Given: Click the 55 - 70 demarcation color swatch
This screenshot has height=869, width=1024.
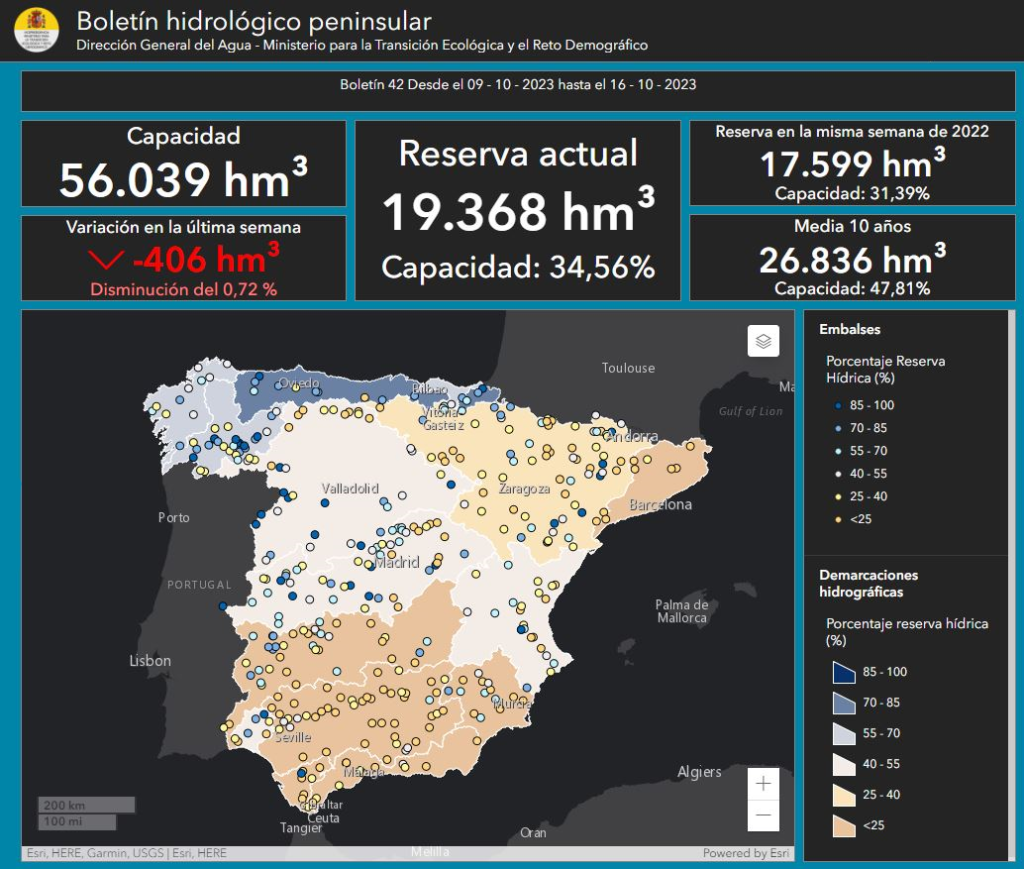Looking at the screenshot, I should coord(844,733).
